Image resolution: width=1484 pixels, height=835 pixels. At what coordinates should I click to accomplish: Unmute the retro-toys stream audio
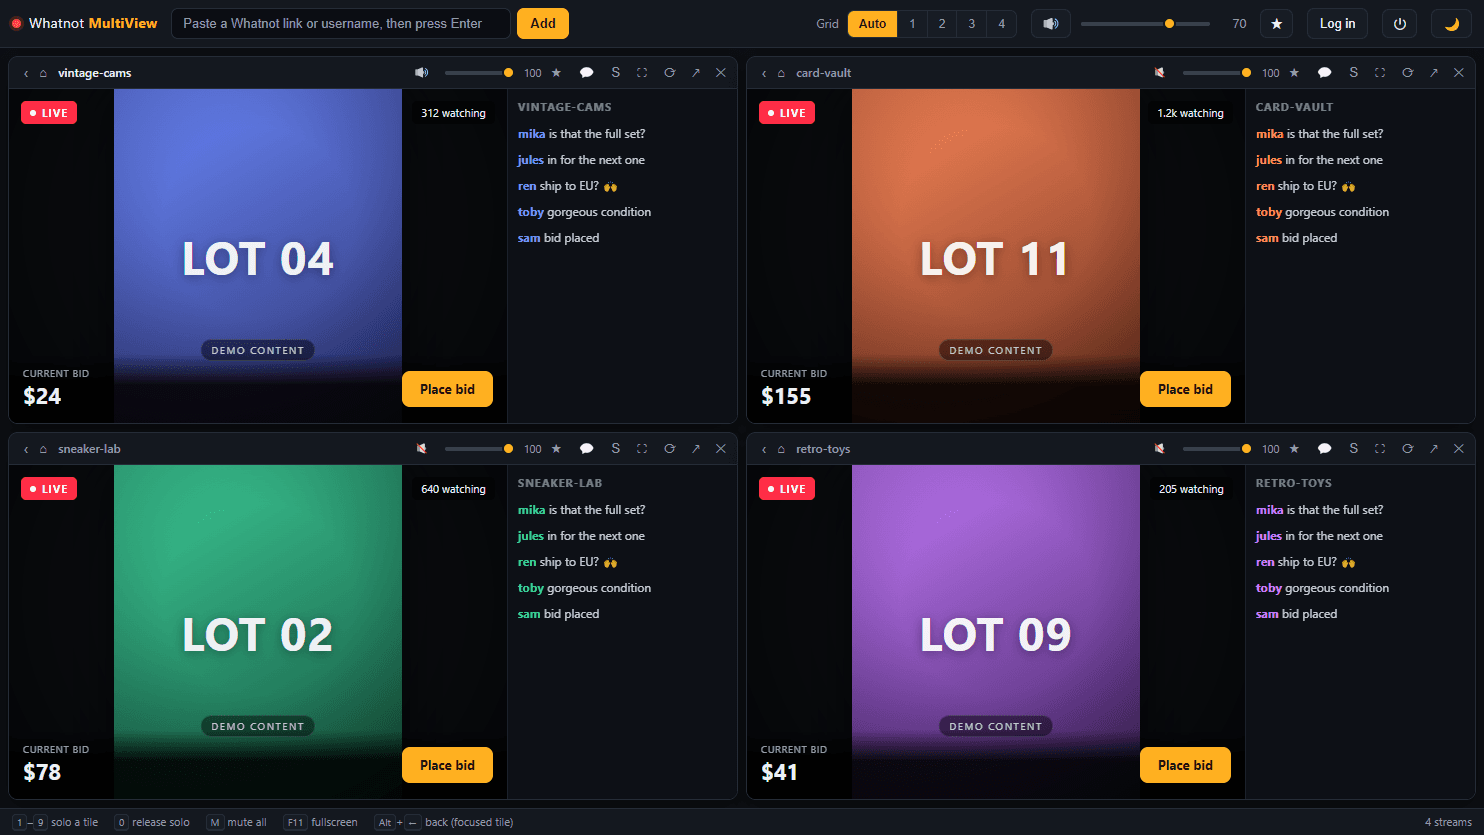click(1160, 449)
